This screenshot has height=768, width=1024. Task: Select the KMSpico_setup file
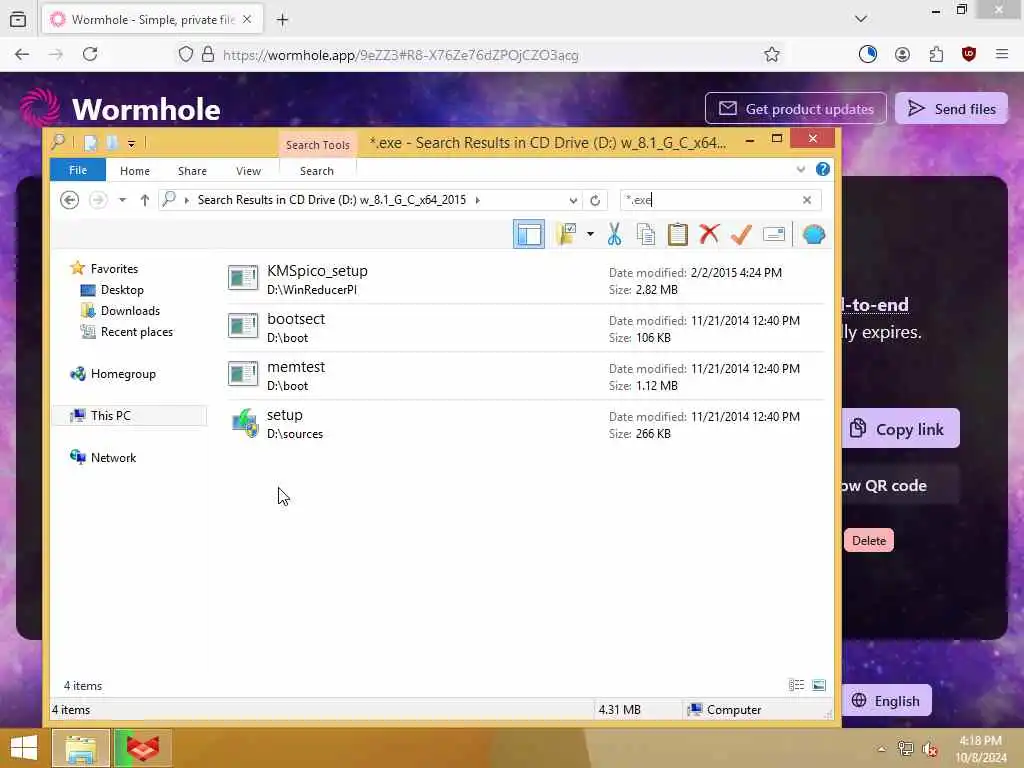point(526,280)
